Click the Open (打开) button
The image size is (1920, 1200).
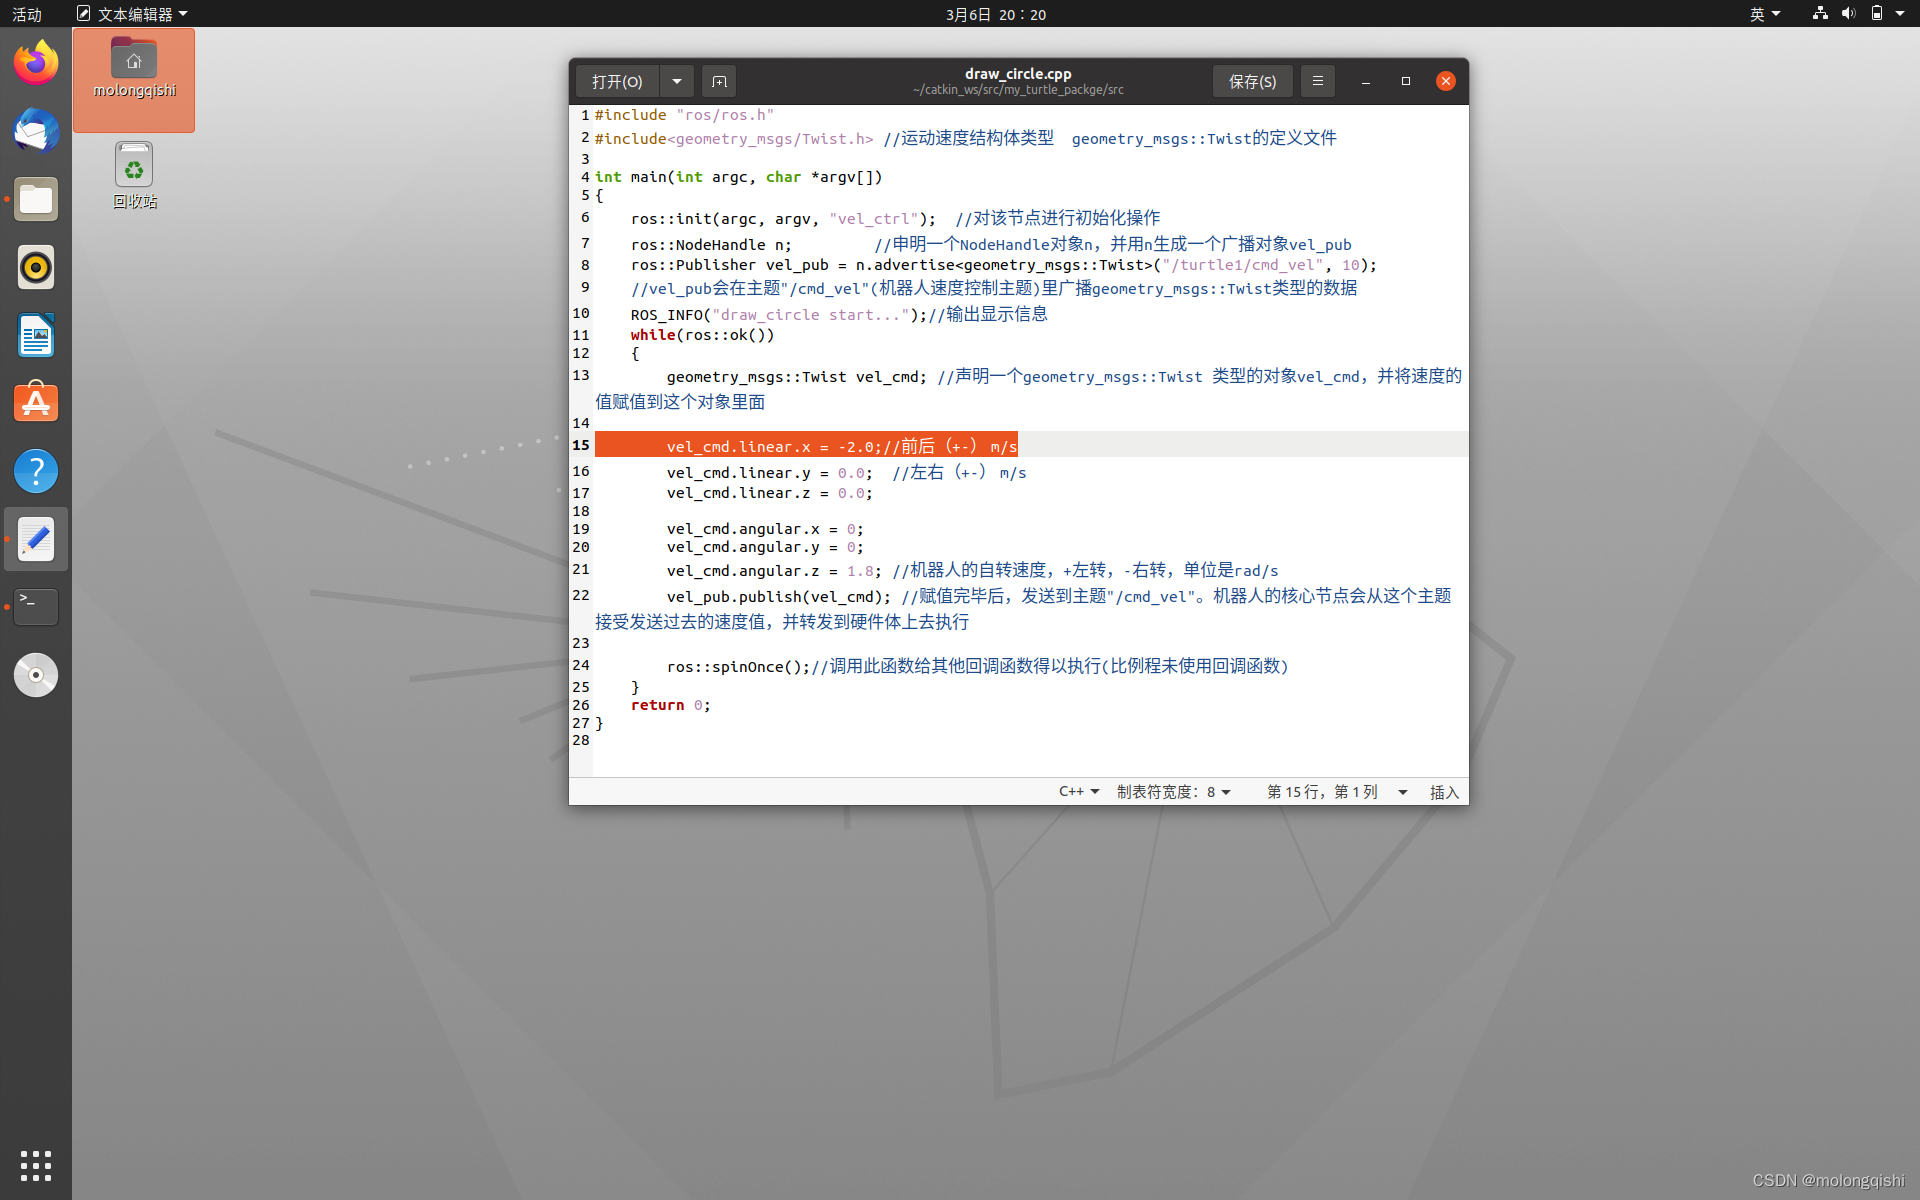(617, 81)
